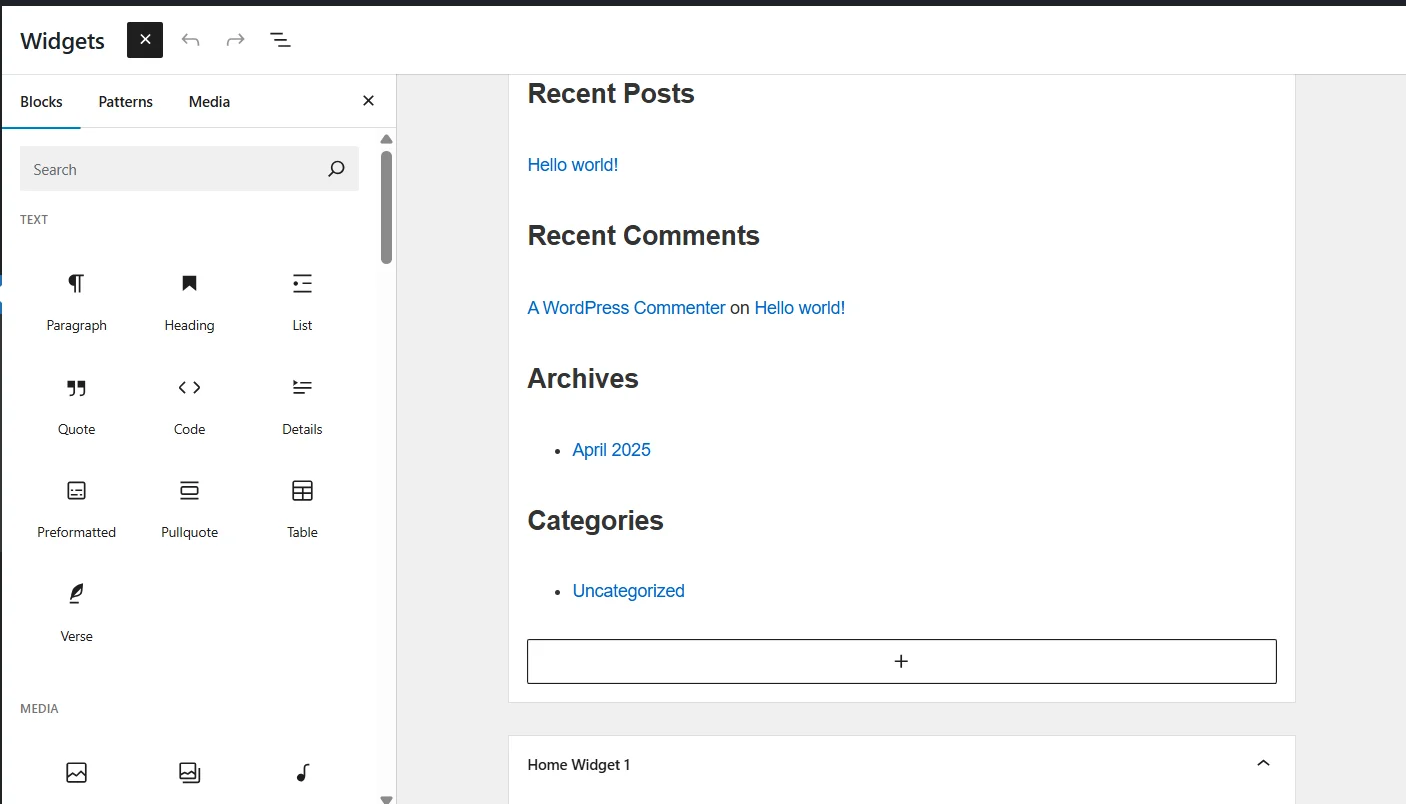The width and height of the screenshot is (1406, 804).
Task: Click the inserter scrollbar down arrow
Action: (386, 798)
